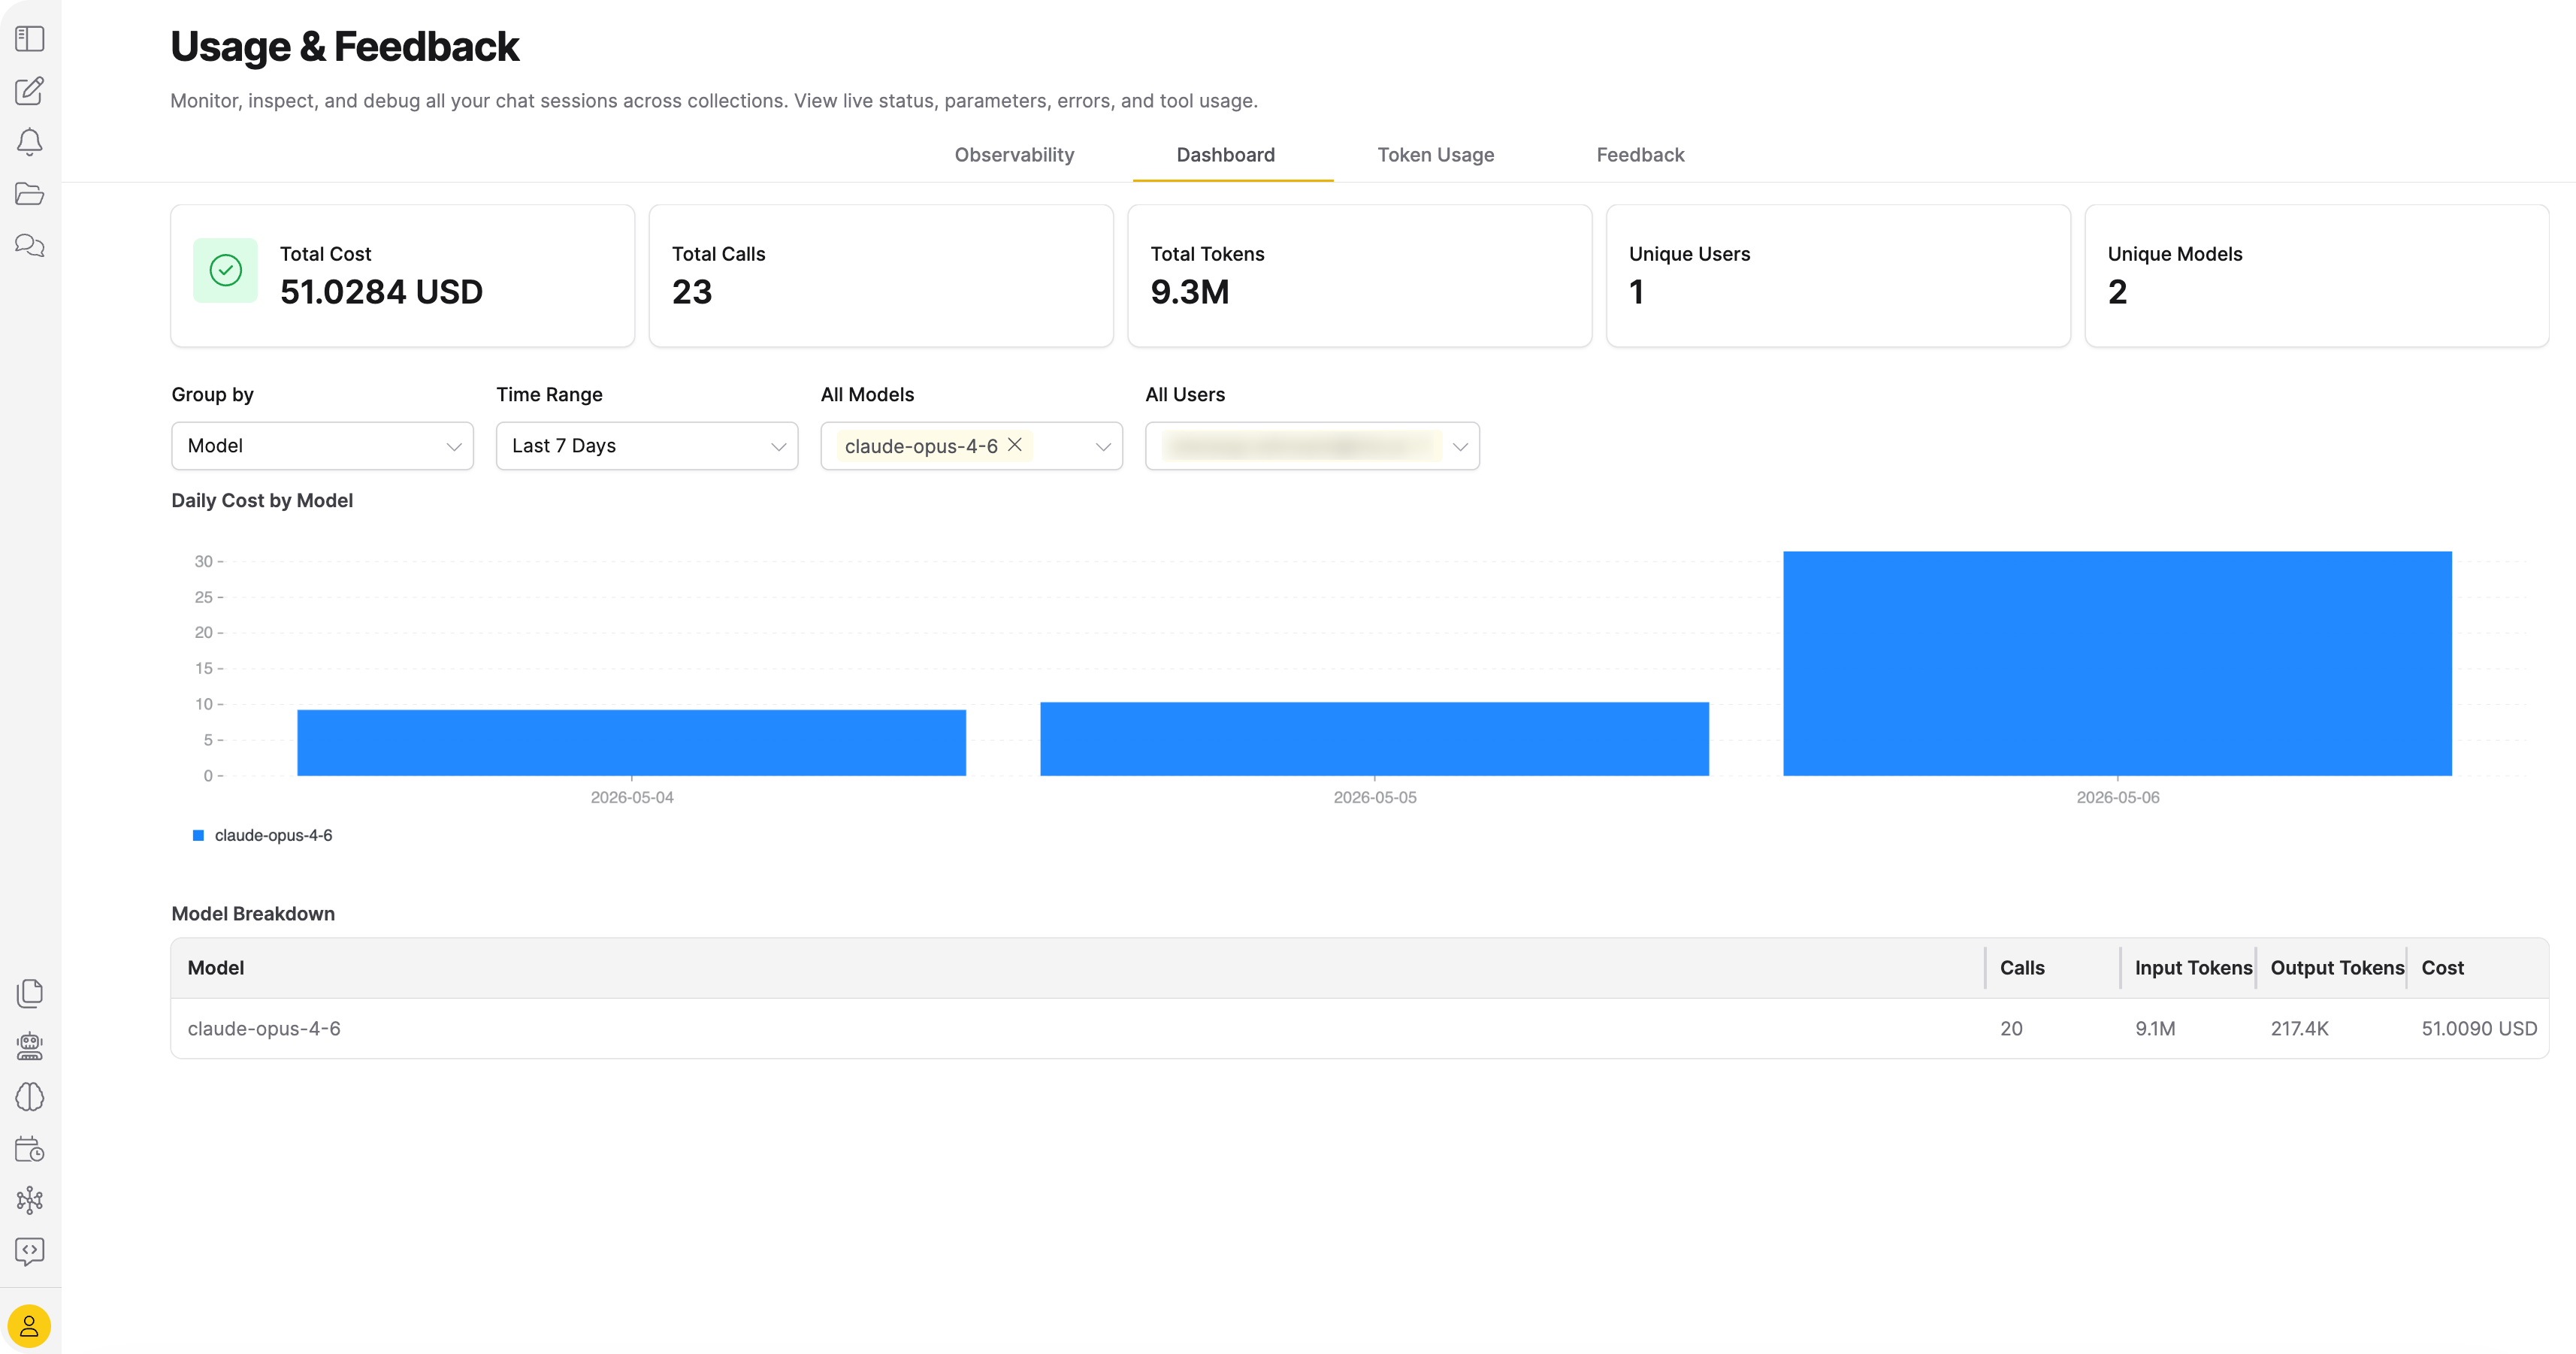Click the 2026-05-06 cost bar
Viewport: 2576px width, 1354px height.
[2117, 664]
